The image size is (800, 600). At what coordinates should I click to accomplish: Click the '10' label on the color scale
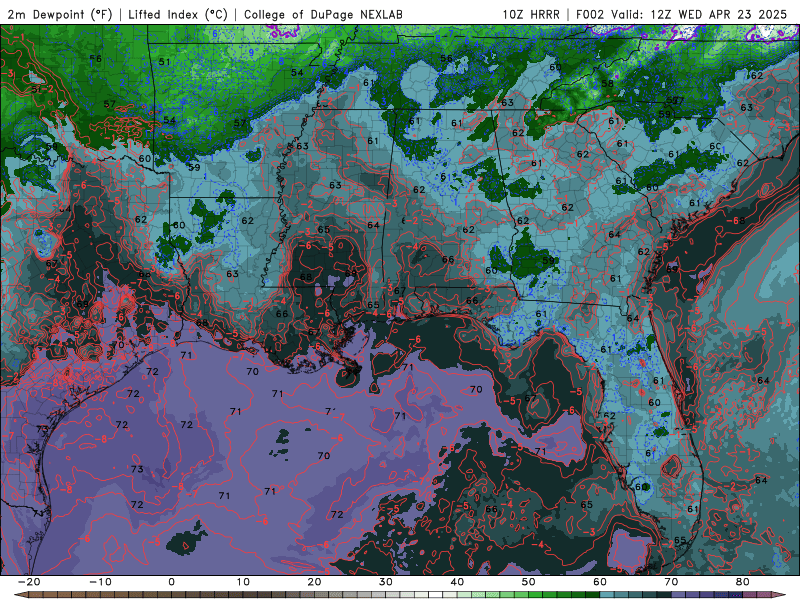(x=243, y=582)
